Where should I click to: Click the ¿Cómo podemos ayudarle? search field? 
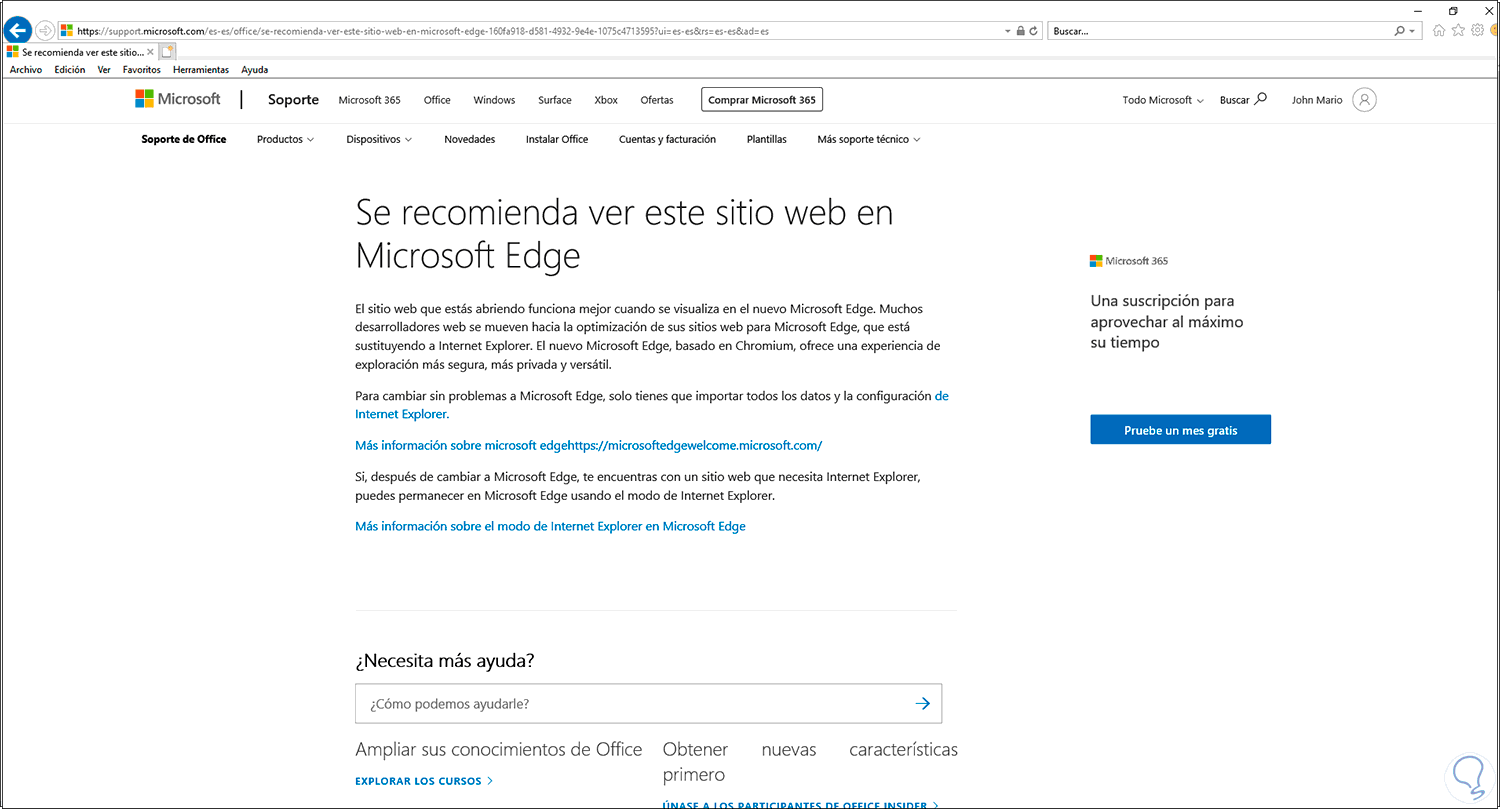click(630, 704)
